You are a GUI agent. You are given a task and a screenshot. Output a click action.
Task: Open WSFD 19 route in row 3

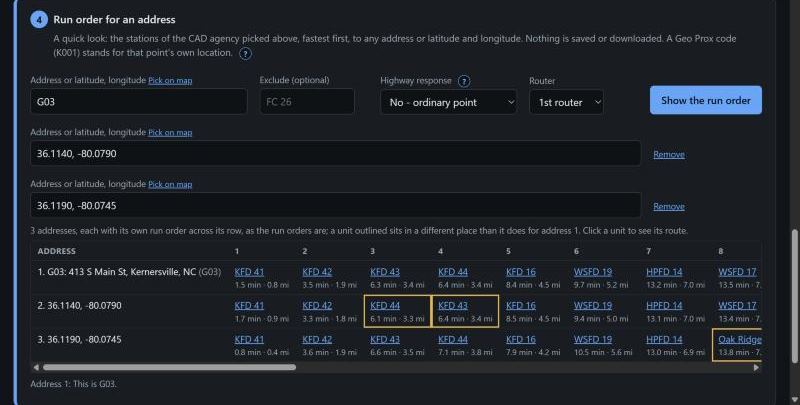tap(593, 339)
